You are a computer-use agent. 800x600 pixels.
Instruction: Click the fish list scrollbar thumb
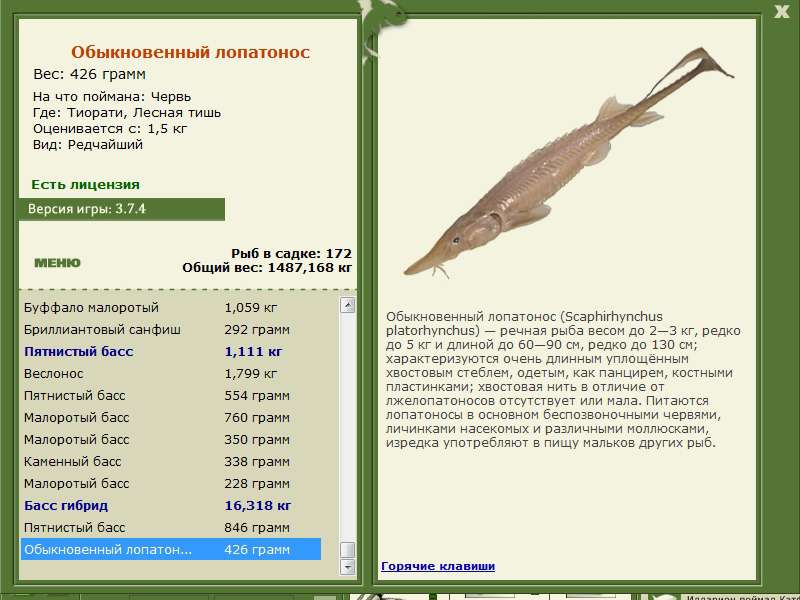pos(347,549)
